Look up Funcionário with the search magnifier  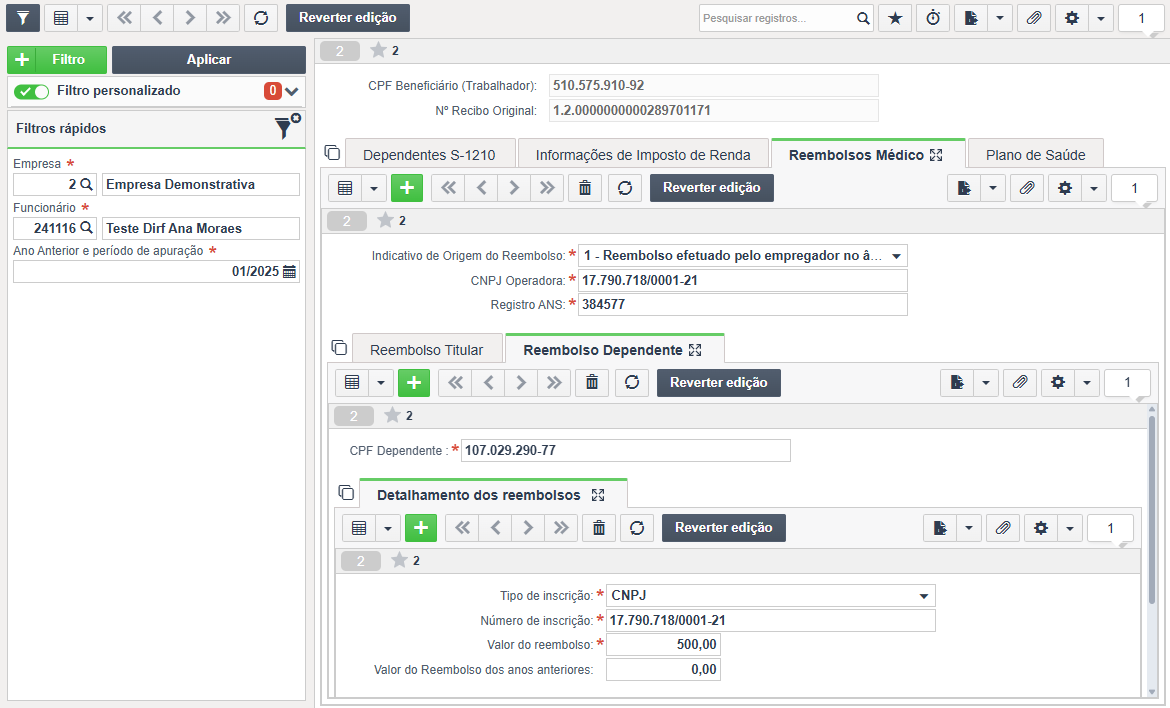pyautogui.click(x=87, y=228)
